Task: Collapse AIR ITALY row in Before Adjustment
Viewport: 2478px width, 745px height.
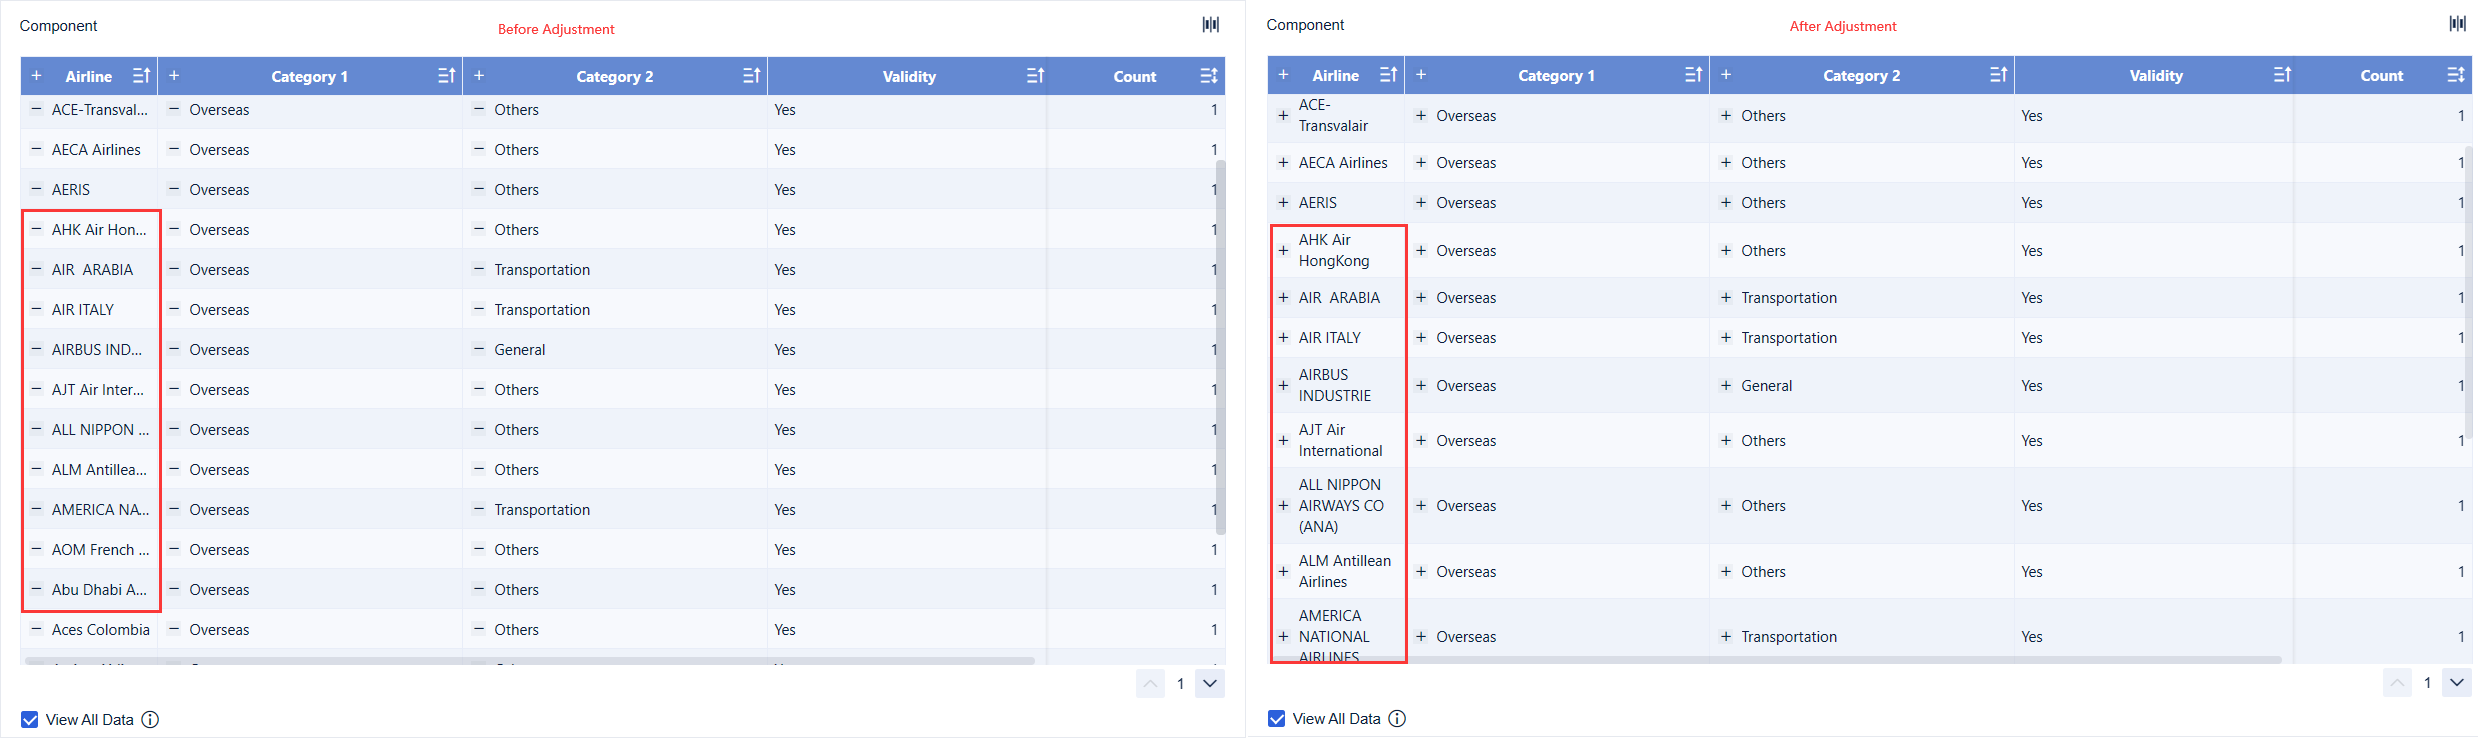Action: coord(36,309)
